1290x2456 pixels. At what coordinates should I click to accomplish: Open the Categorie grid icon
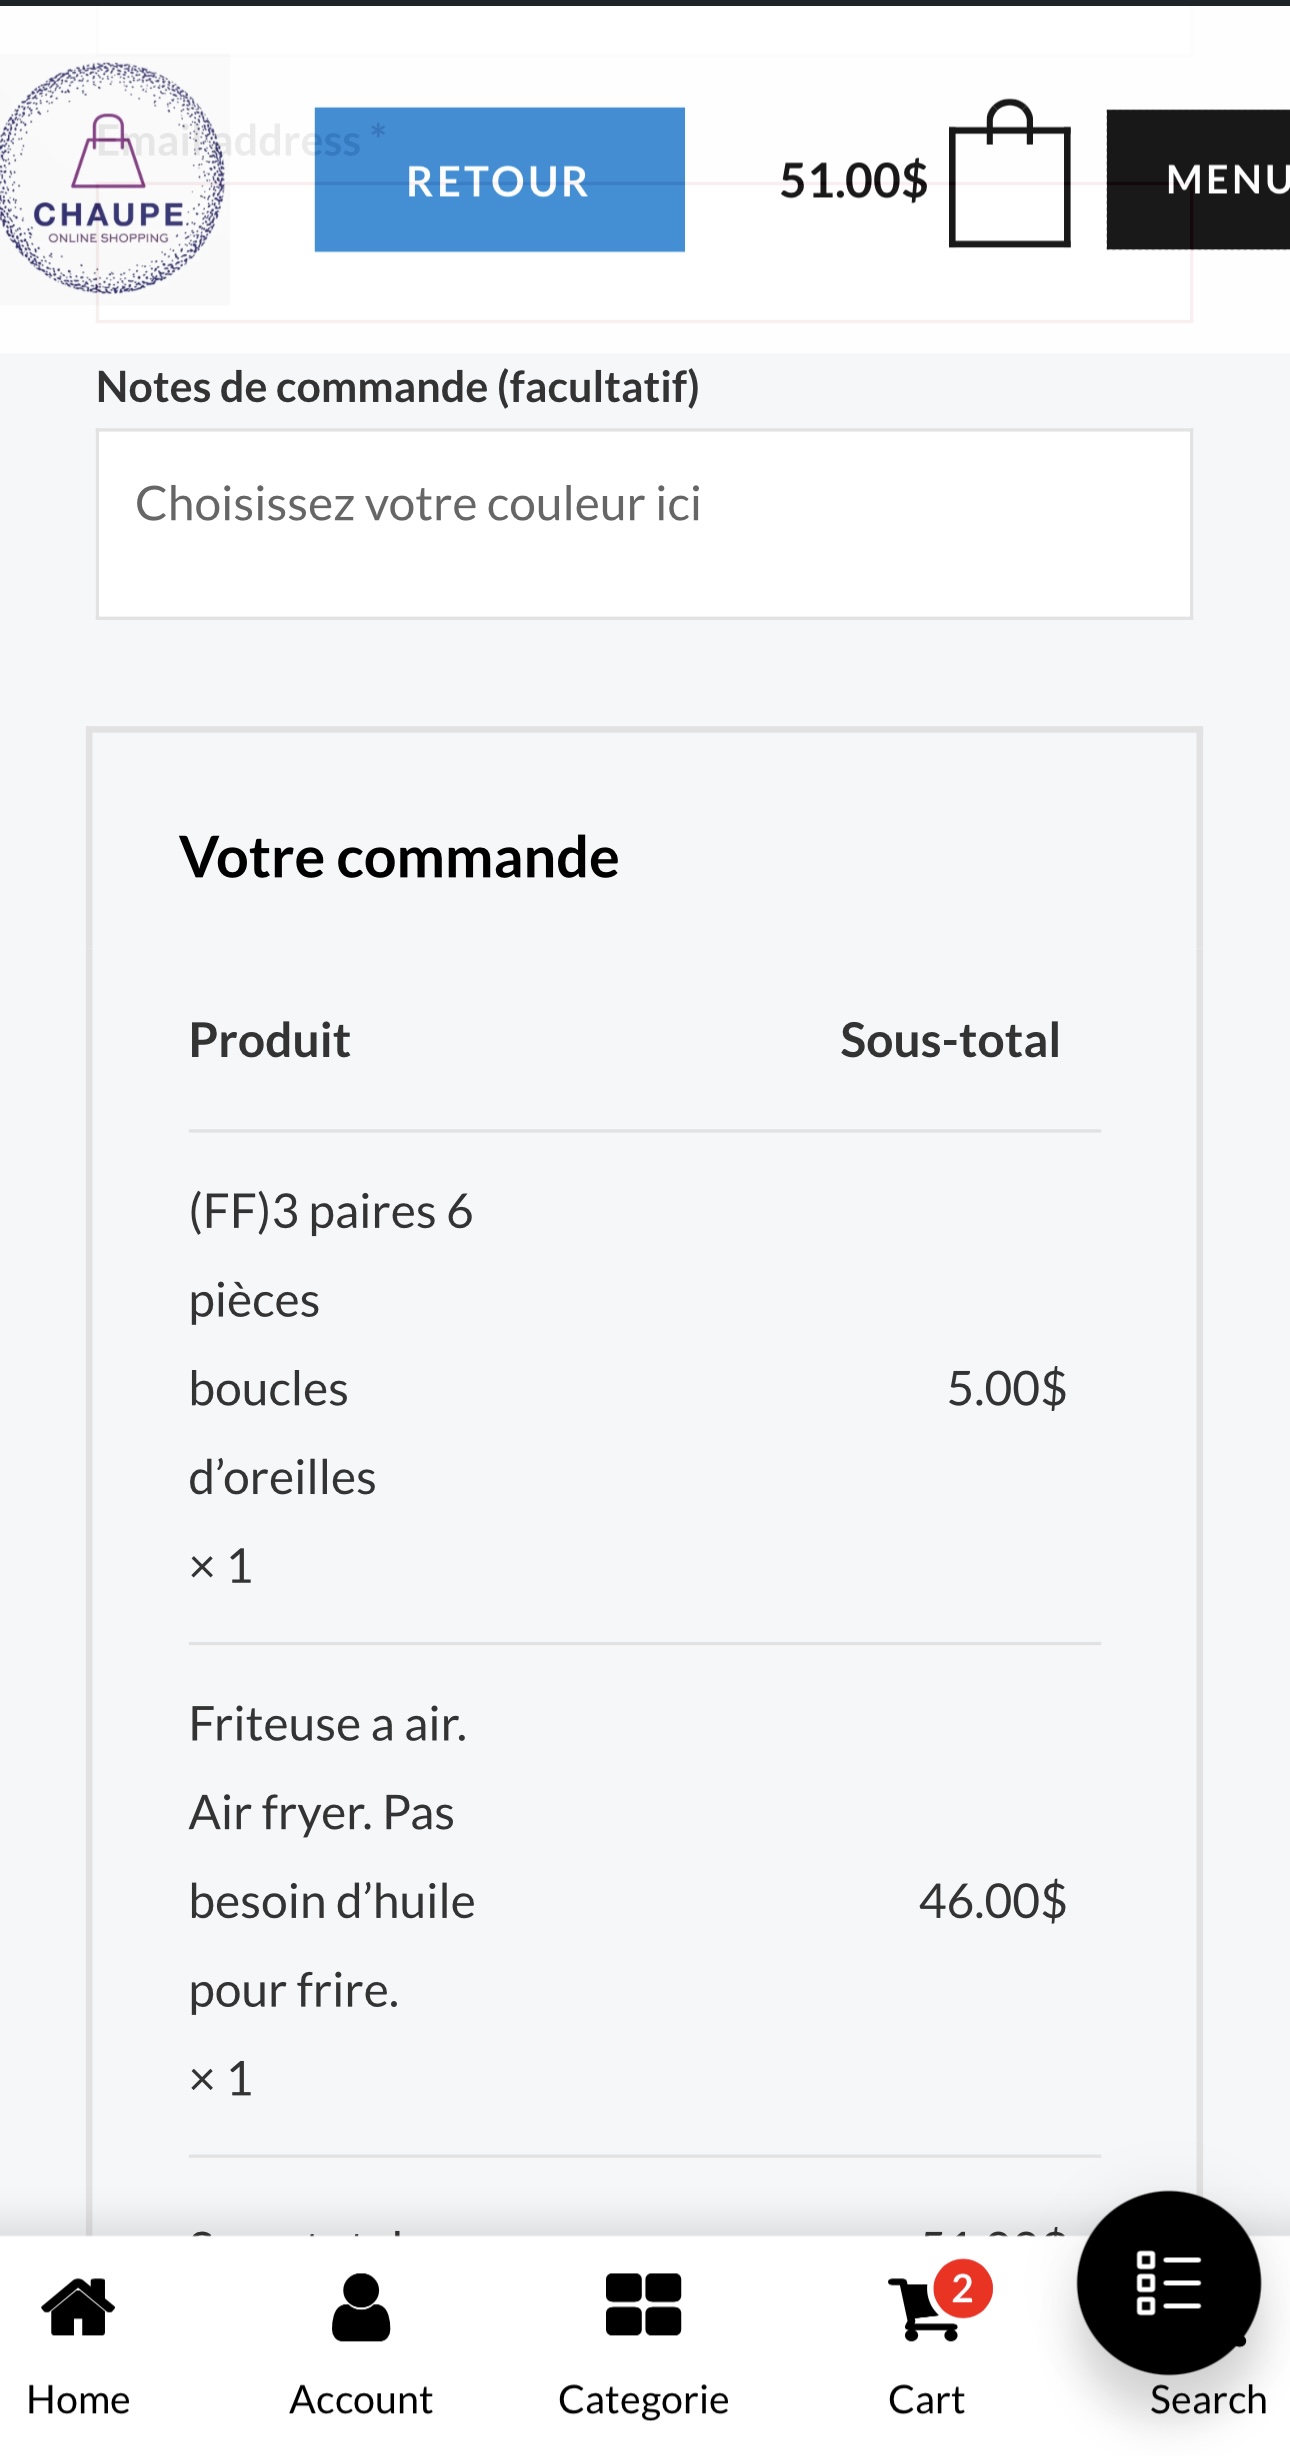643,2304
